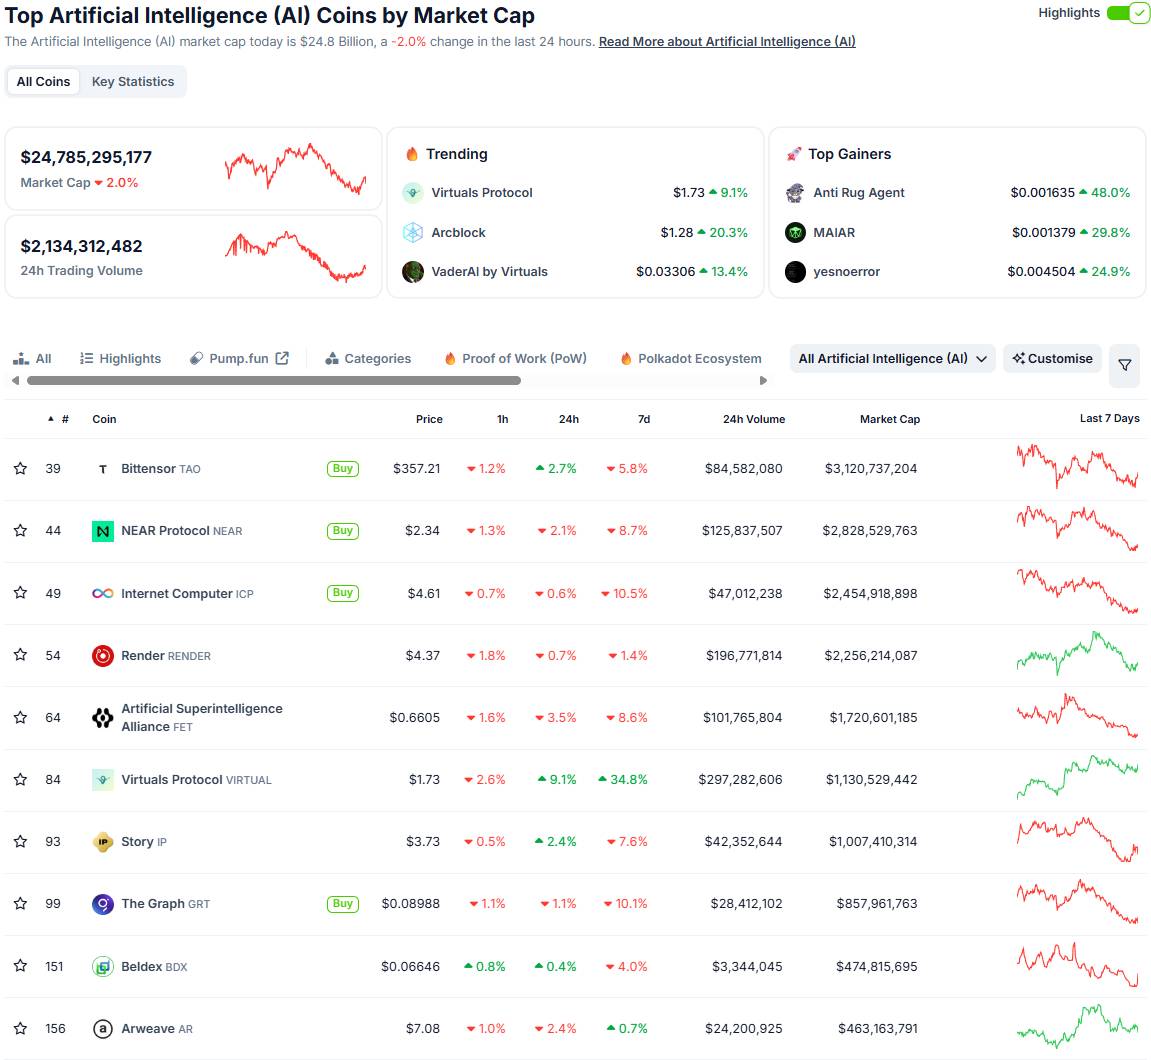Sort table by Coin name column

(x=104, y=419)
